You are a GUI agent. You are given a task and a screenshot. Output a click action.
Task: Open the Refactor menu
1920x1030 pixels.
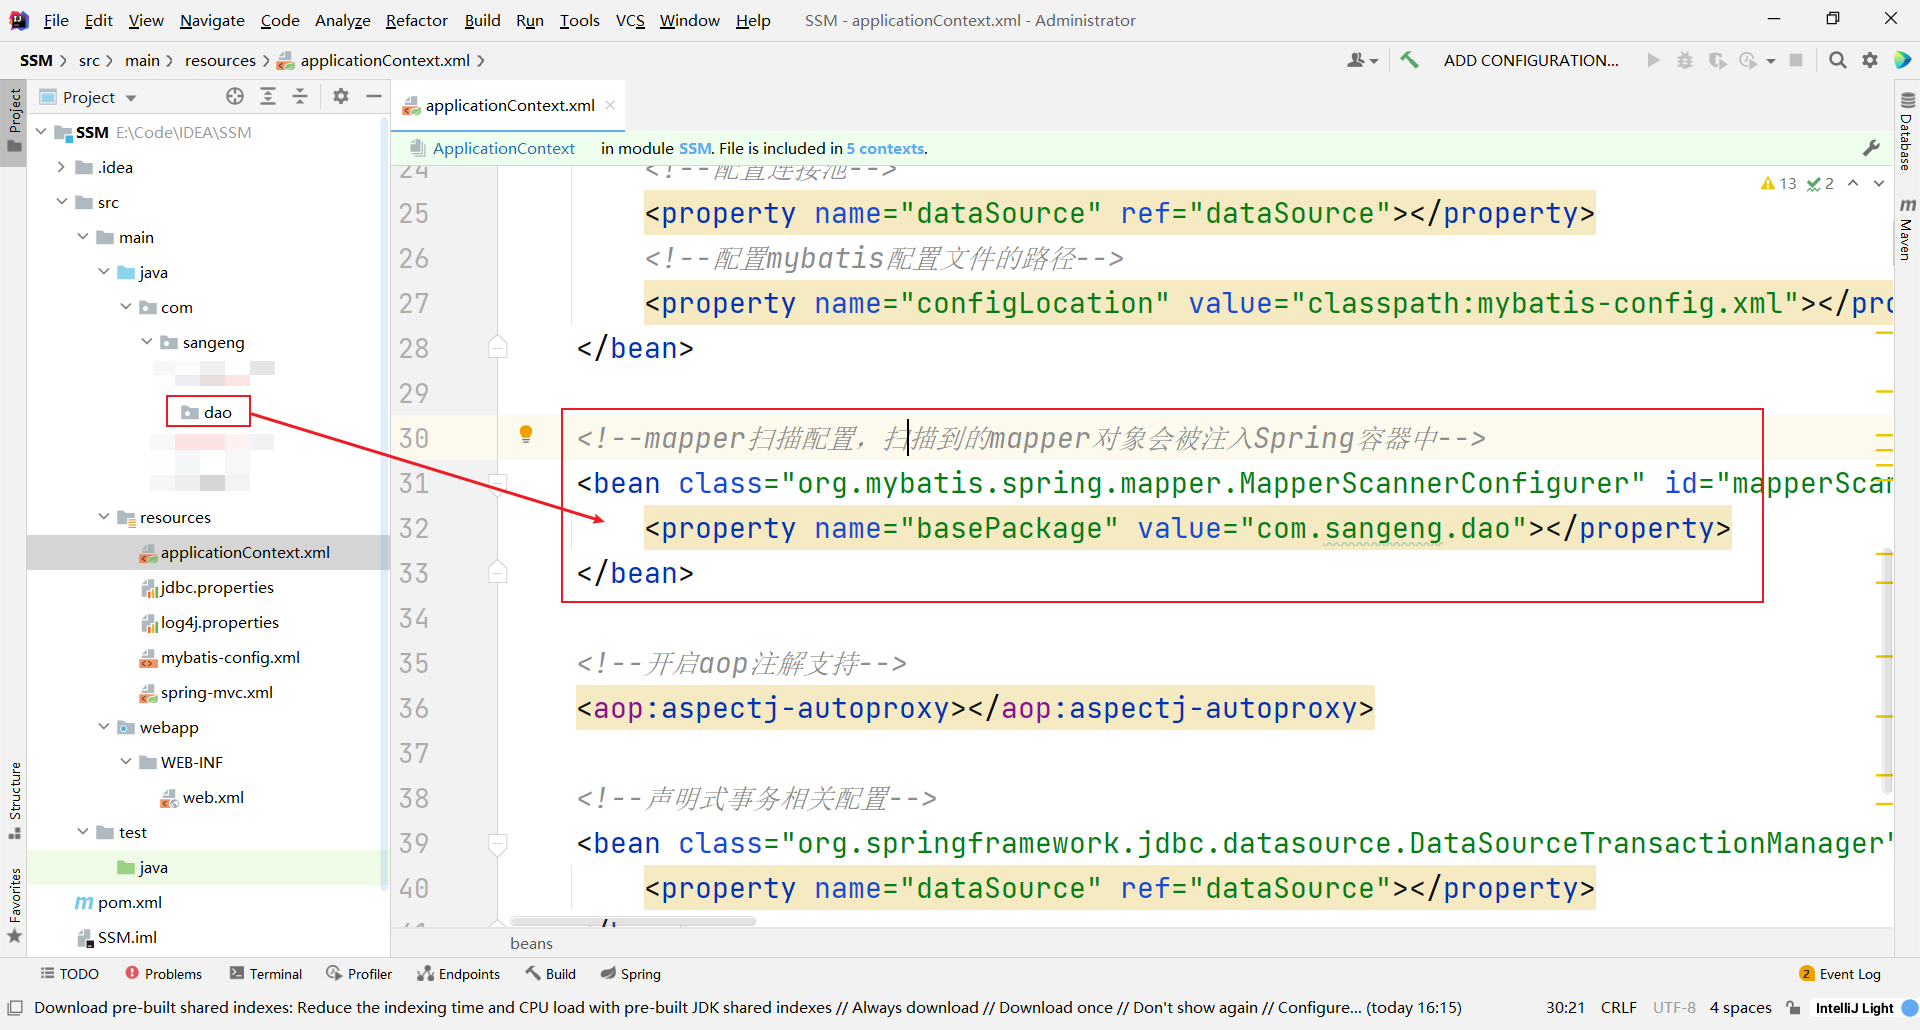point(416,20)
